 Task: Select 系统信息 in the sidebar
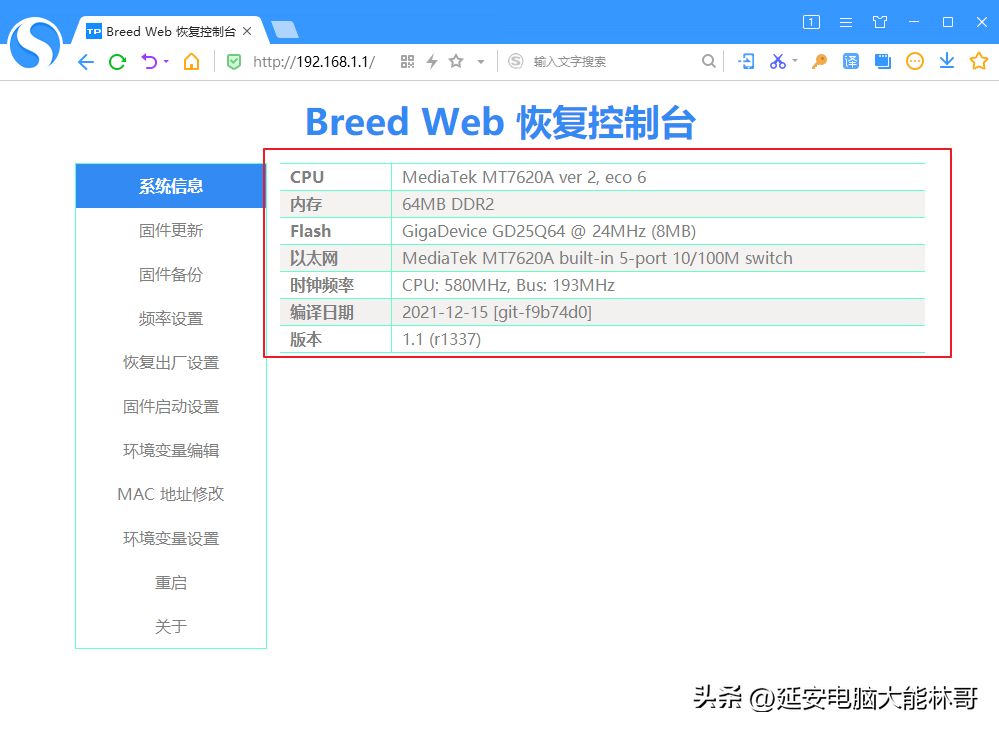[171, 186]
